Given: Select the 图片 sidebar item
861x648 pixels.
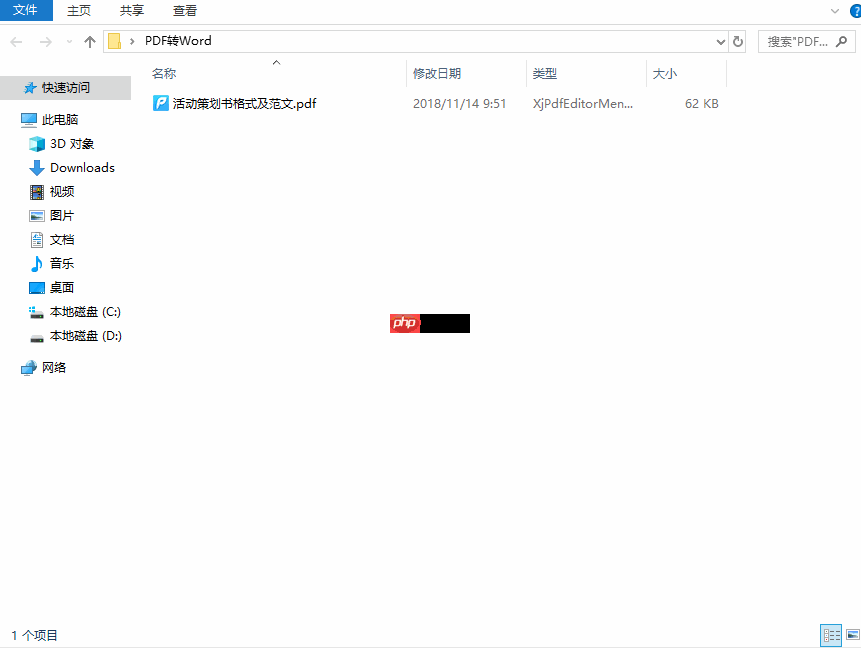Looking at the screenshot, I should pos(60,215).
